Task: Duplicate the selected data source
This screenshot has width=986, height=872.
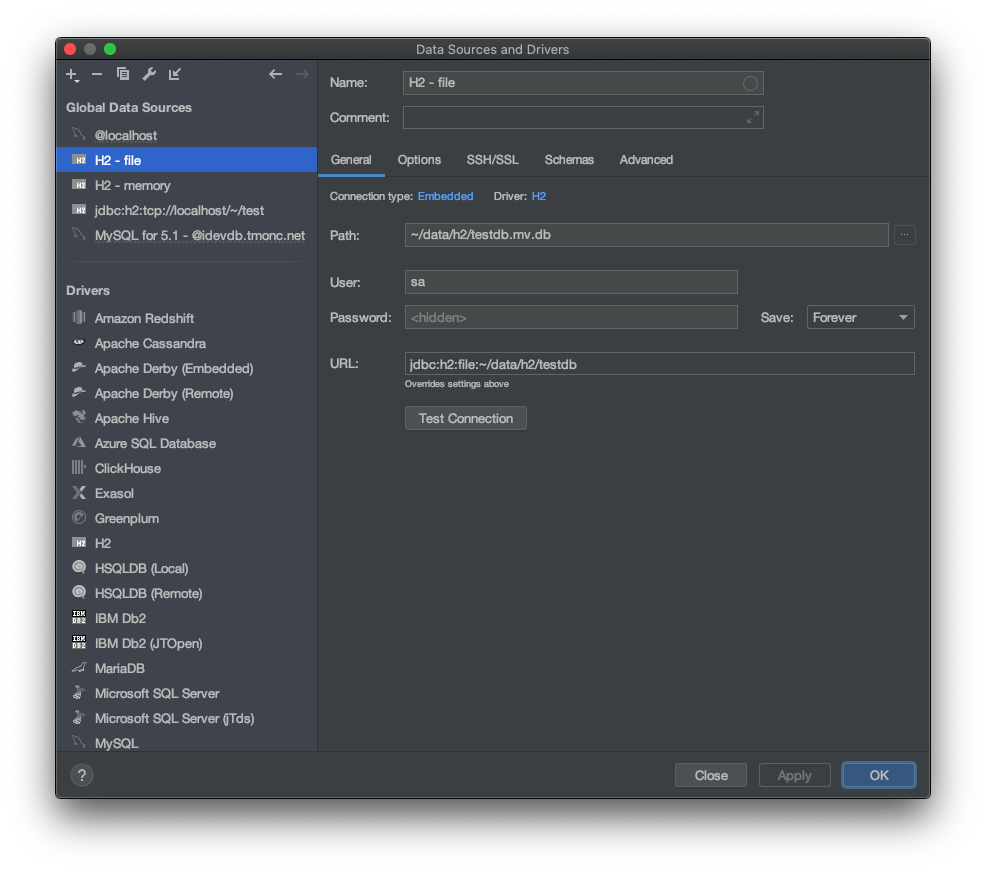Action: (123, 74)
